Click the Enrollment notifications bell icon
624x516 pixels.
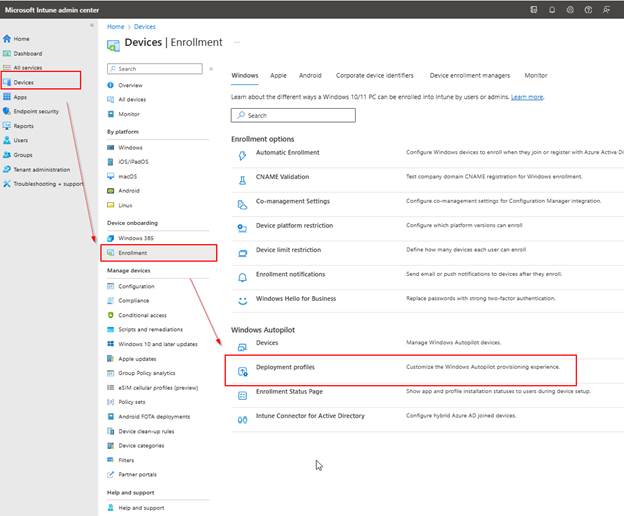click(x=242, y=276)
